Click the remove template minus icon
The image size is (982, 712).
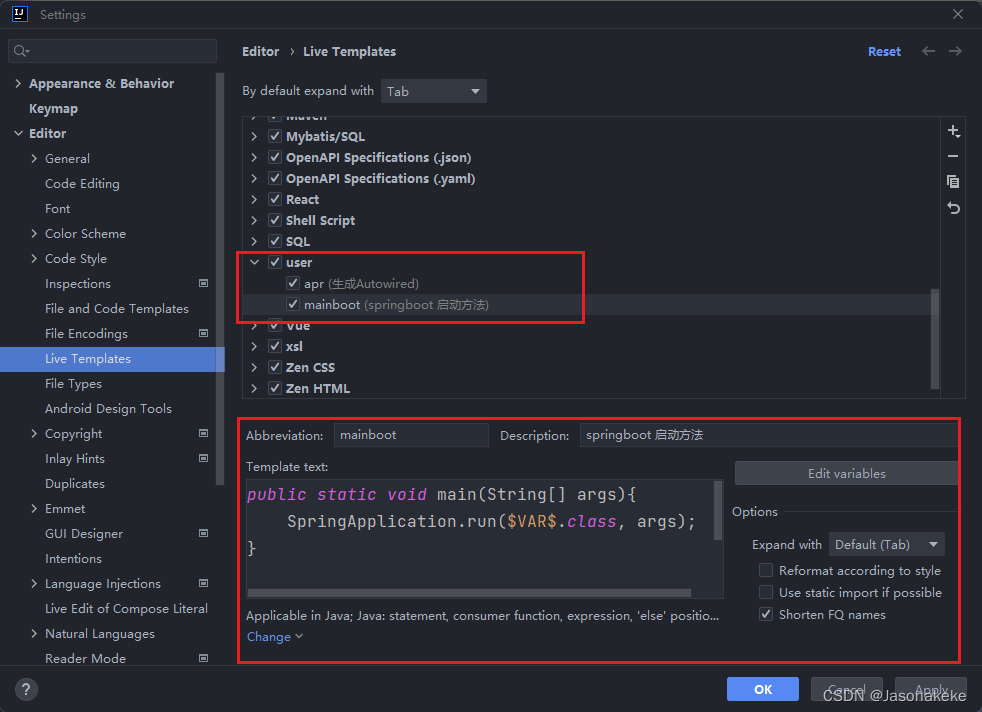coord(953,156)
